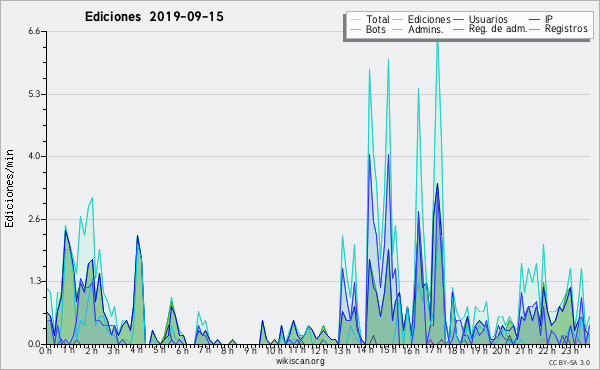
Task: Click the 1.3 y-axis value label
Action: 34,281
